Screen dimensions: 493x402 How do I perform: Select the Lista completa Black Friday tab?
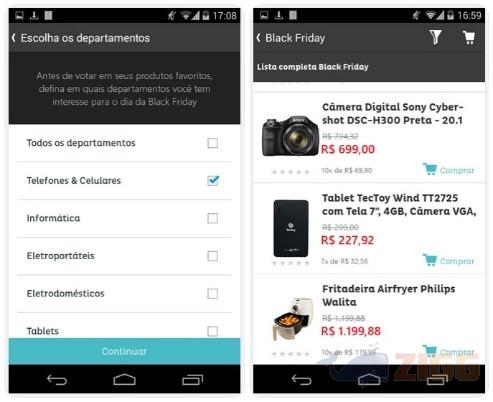point(313,67)
